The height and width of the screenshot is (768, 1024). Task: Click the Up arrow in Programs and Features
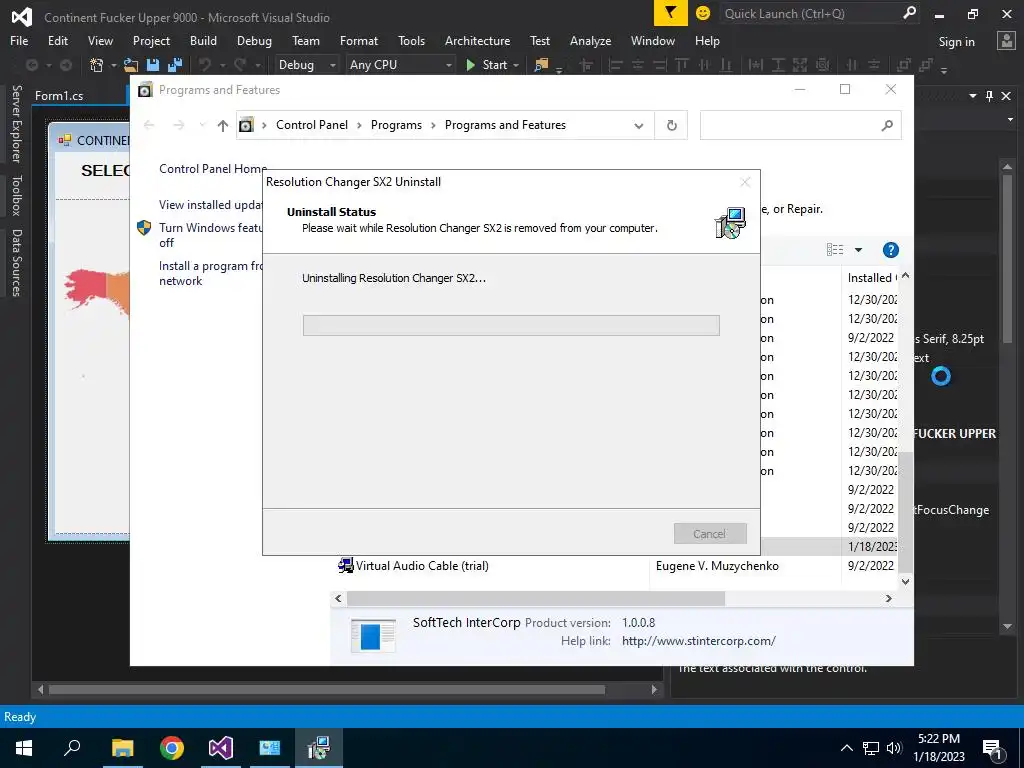[223, 125]
